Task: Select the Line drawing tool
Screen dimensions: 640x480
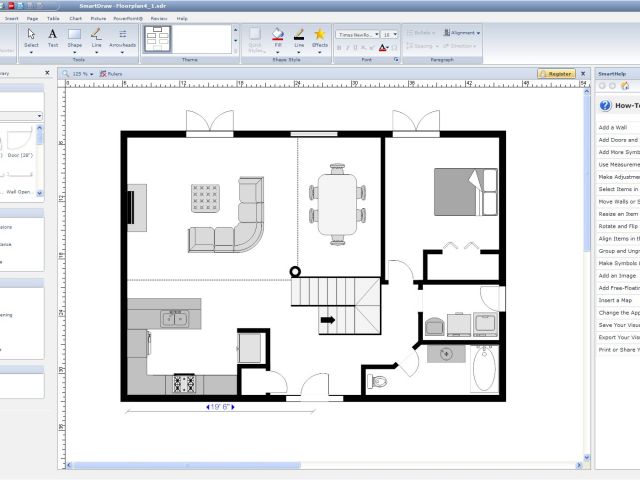Action: [97, 37]
